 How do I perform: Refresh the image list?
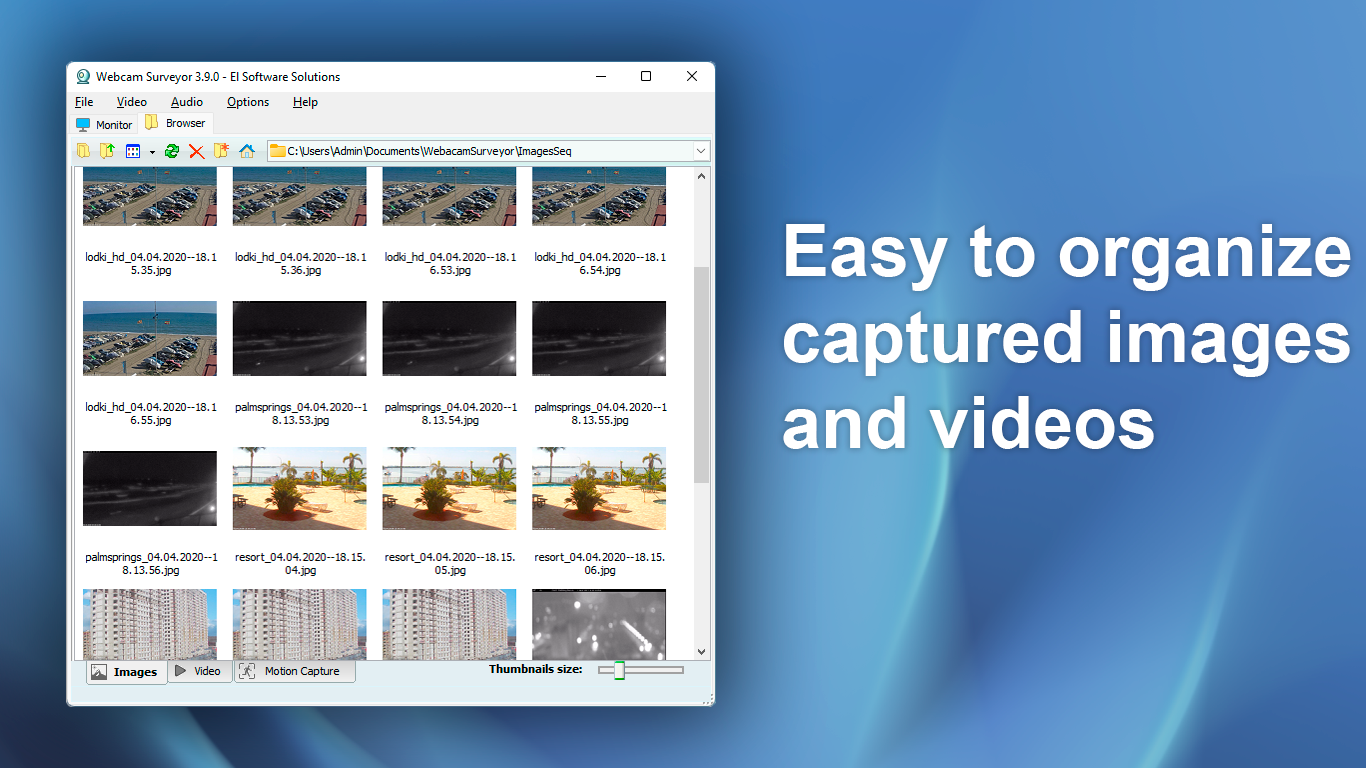point(171,151)
